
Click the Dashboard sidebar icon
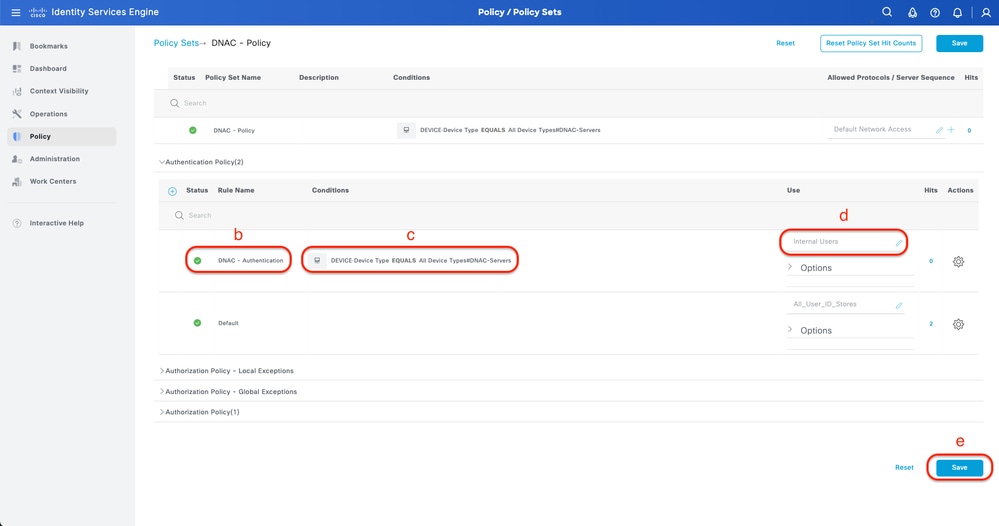[17, 68]
